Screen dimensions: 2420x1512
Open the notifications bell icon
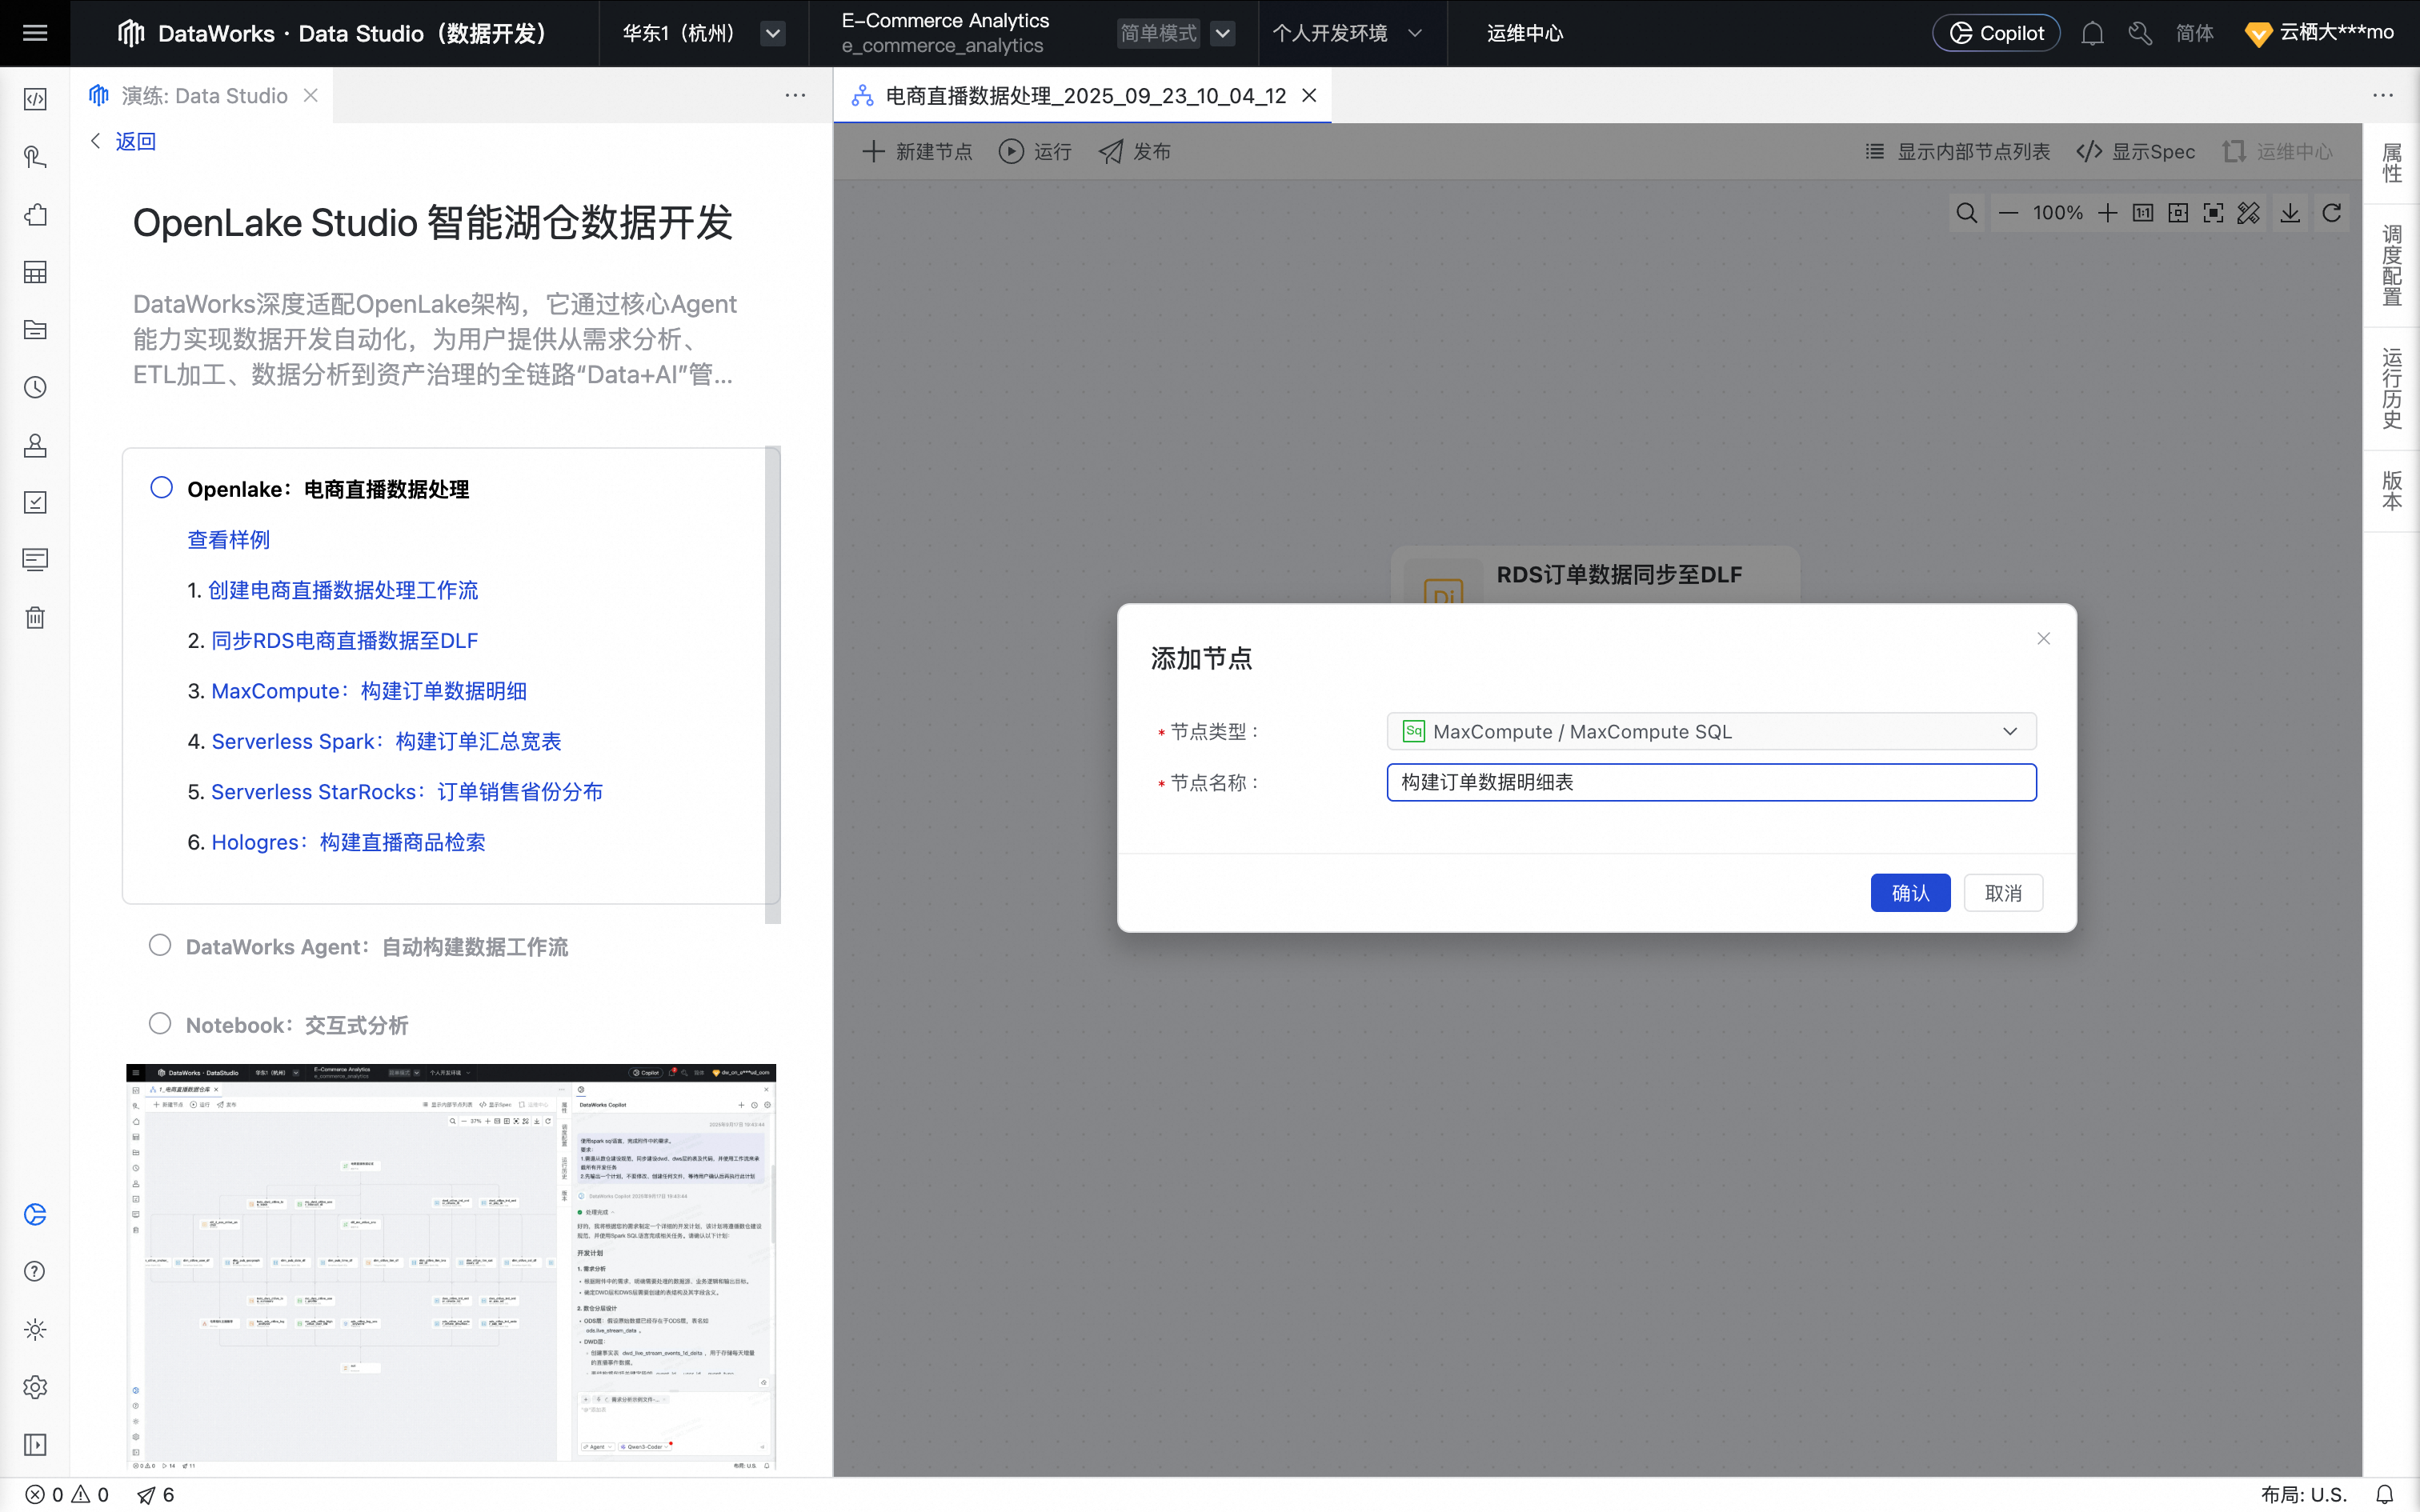click(2092, 33)
